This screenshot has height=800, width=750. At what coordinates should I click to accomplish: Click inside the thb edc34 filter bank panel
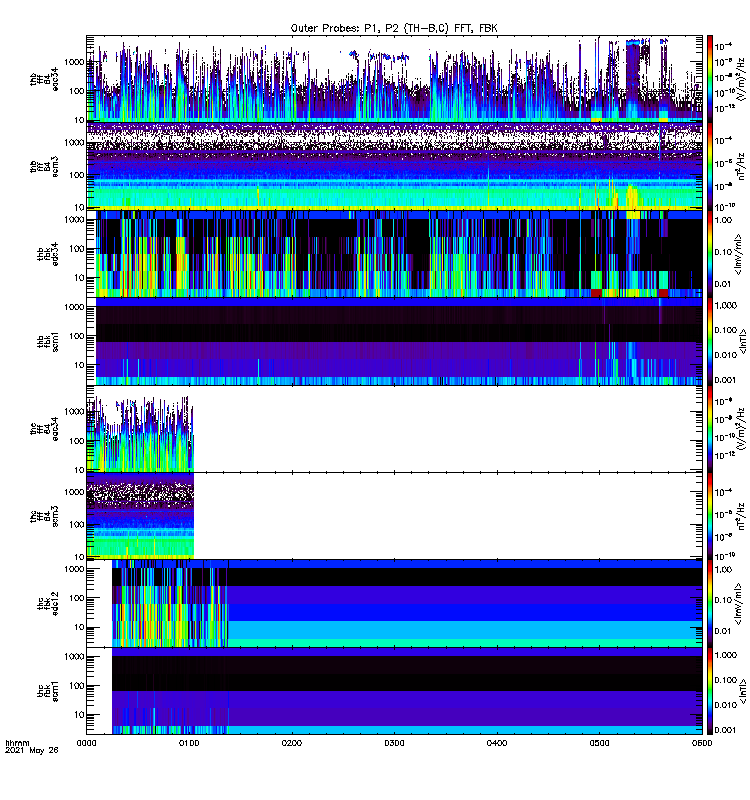coord(394,254)
